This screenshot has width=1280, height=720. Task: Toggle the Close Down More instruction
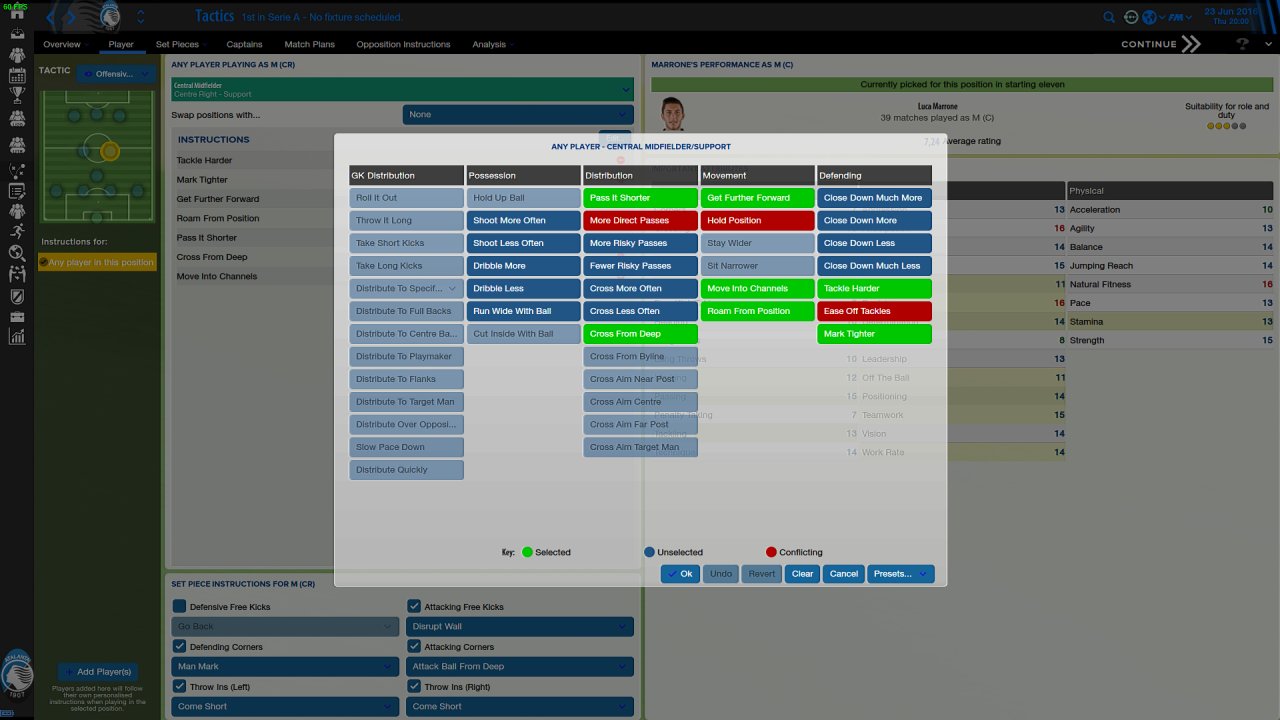[x=874, y=221]
